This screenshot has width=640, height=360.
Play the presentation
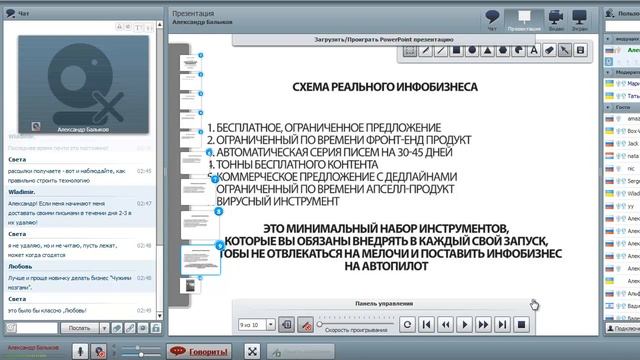(x=464, y=324)
